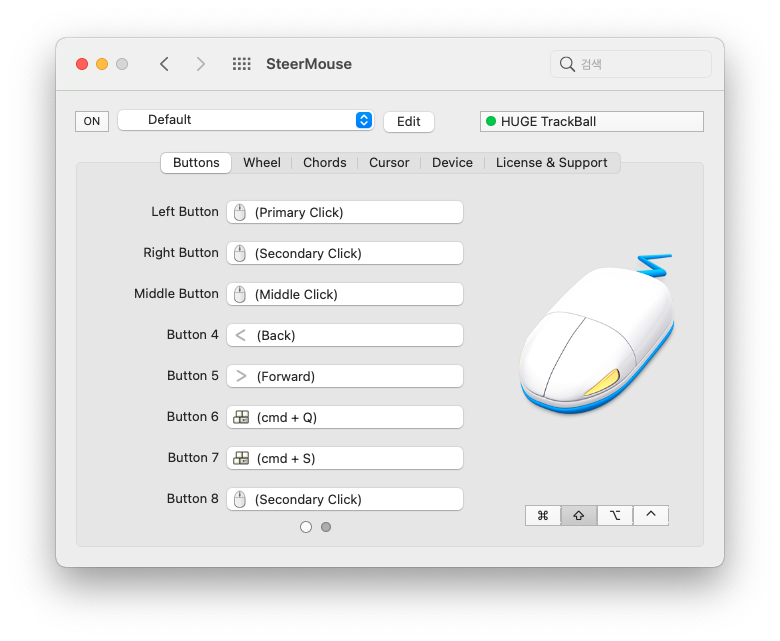
Task: Show all preferences grid icon
Action: (242, 64)
